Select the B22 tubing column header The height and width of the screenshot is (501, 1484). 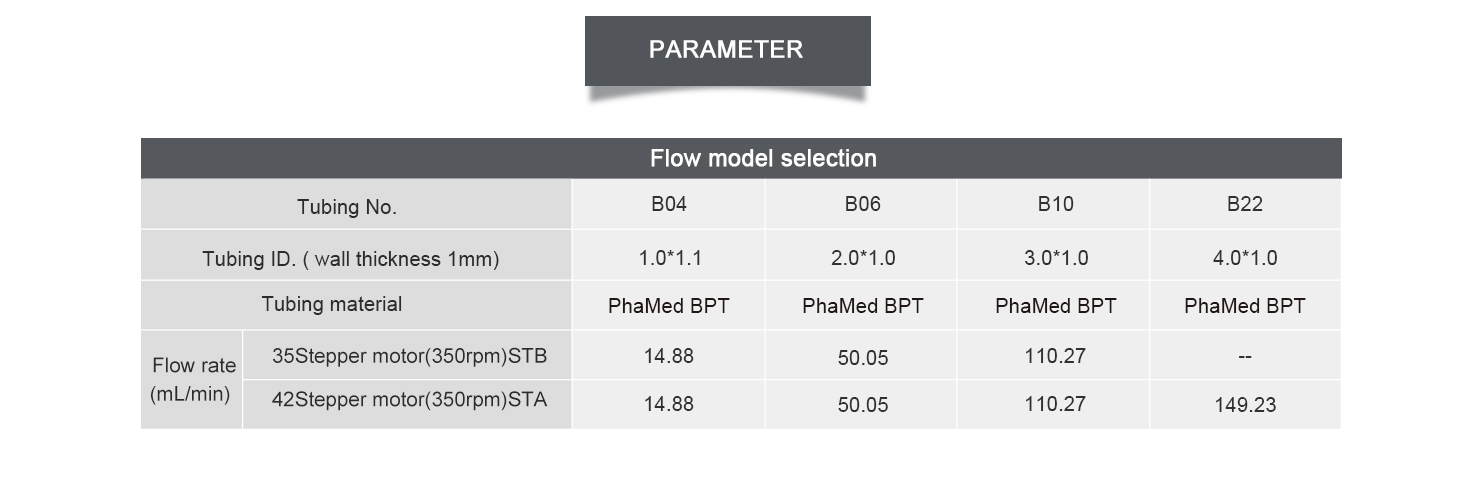click(1245, 204)
